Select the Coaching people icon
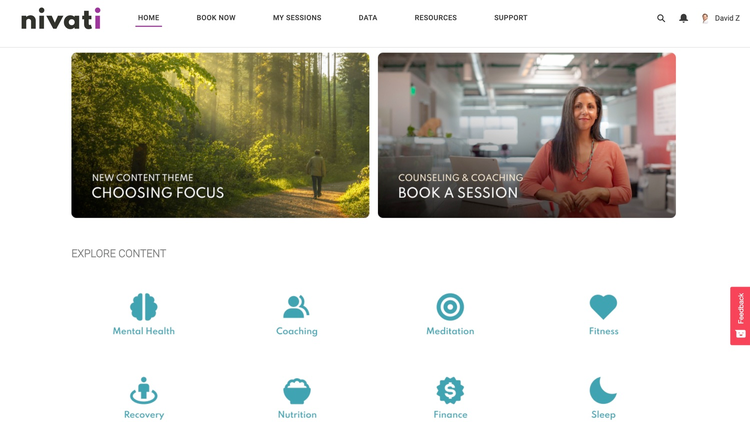Image resolution: width=750 pixels, height=422 pixels. click(296, 307)
